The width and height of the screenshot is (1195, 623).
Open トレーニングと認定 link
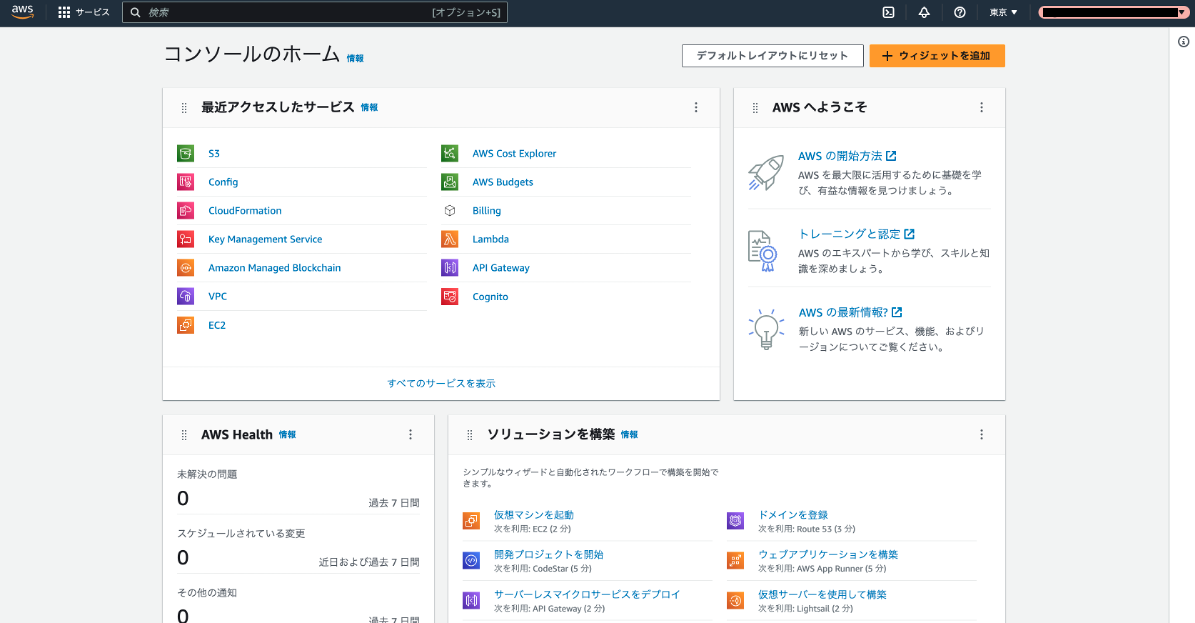pos(857,234)
